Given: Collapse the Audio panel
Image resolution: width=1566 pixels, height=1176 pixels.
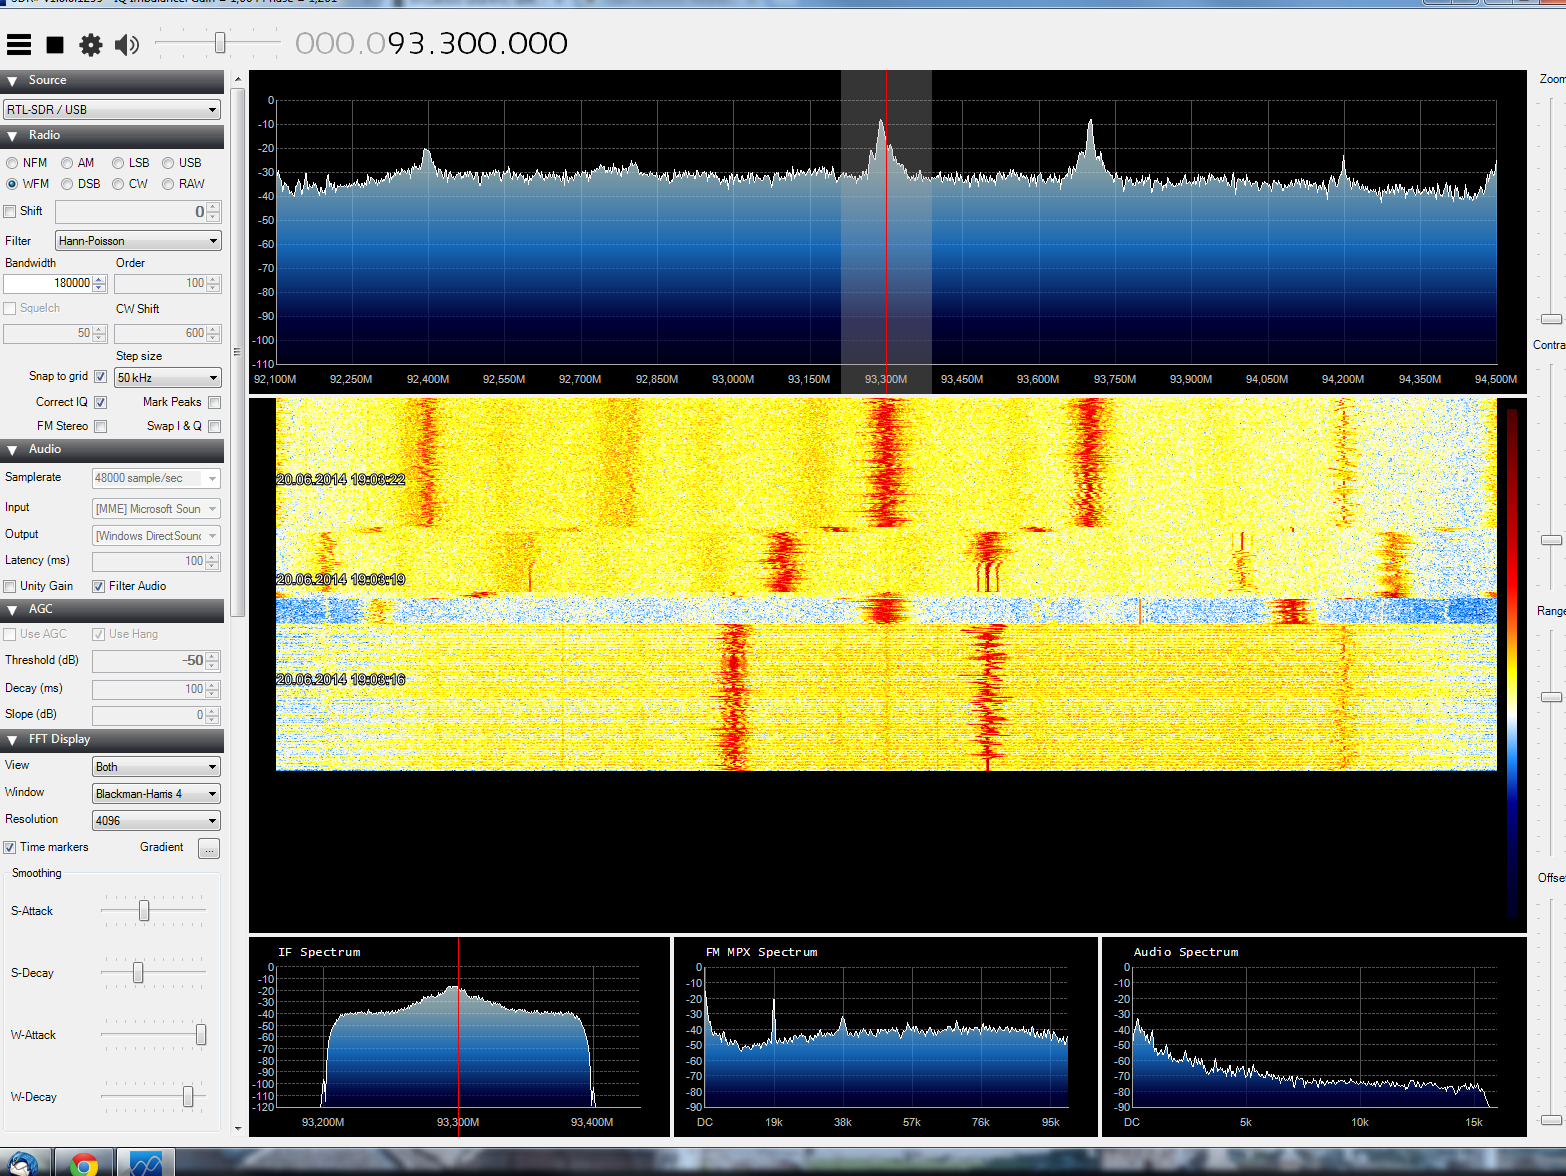Looking at the screenshot, I should (12, 450).
